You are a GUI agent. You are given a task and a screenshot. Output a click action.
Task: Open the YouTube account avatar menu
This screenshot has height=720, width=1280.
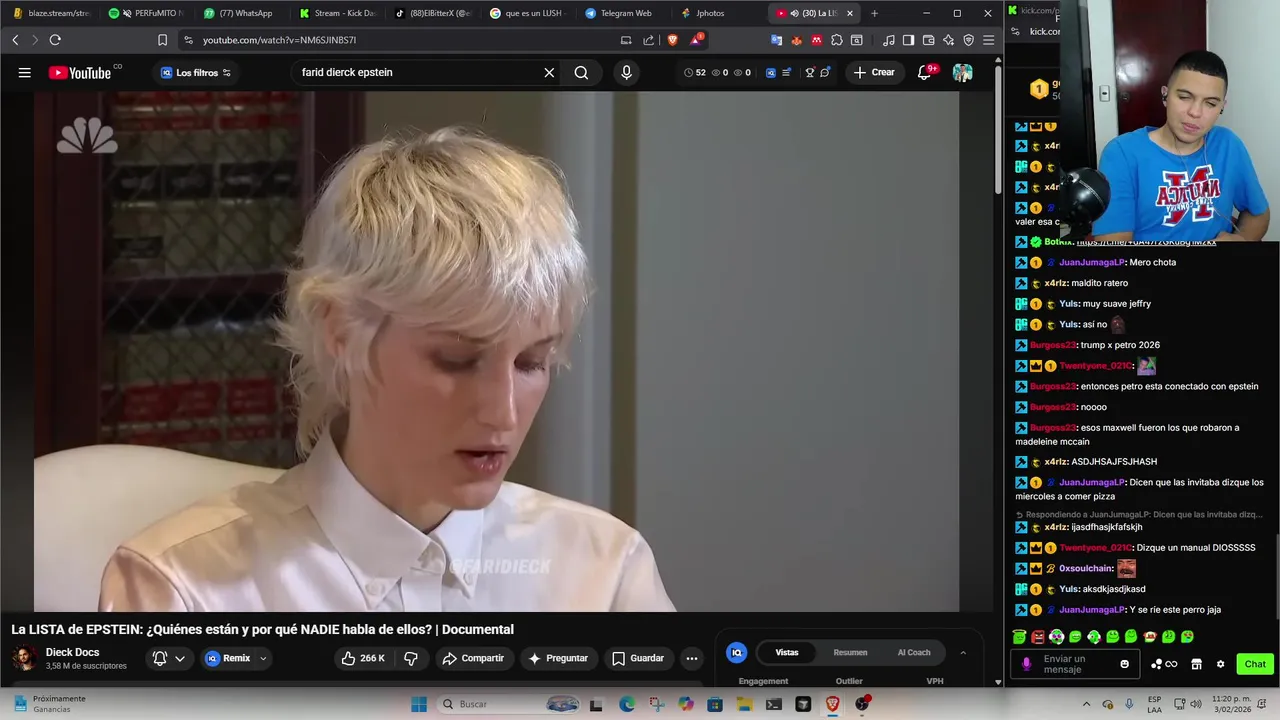tap(962, 72)
